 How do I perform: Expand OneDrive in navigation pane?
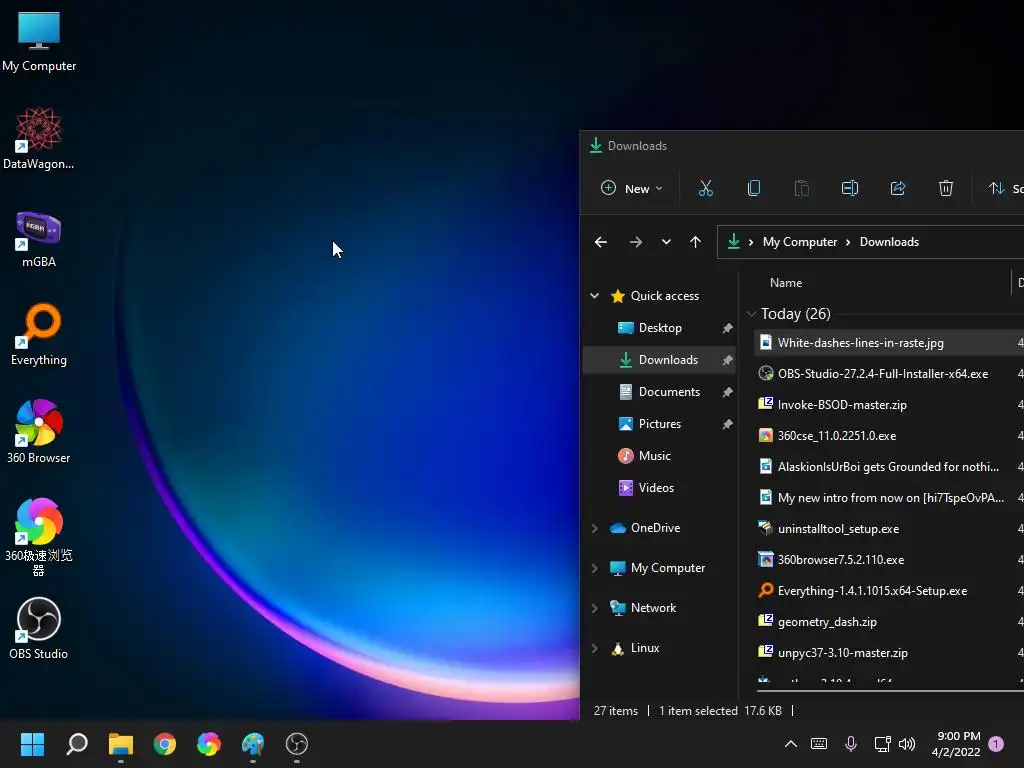[x=594, y=528]
